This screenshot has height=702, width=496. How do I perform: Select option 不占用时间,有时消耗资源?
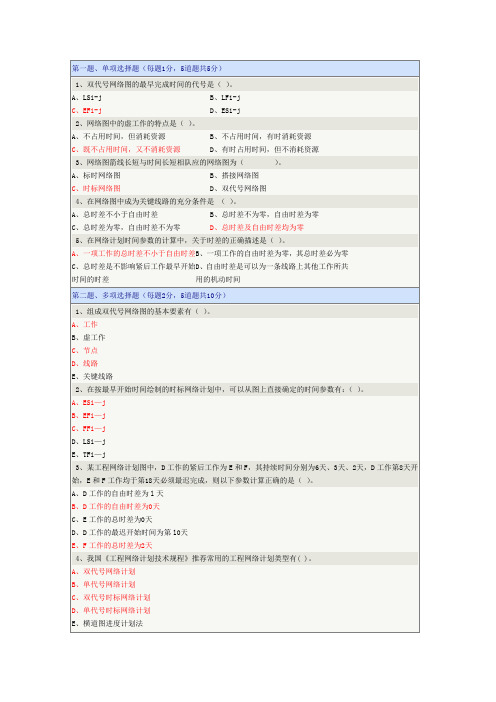(x=261, y=136)
